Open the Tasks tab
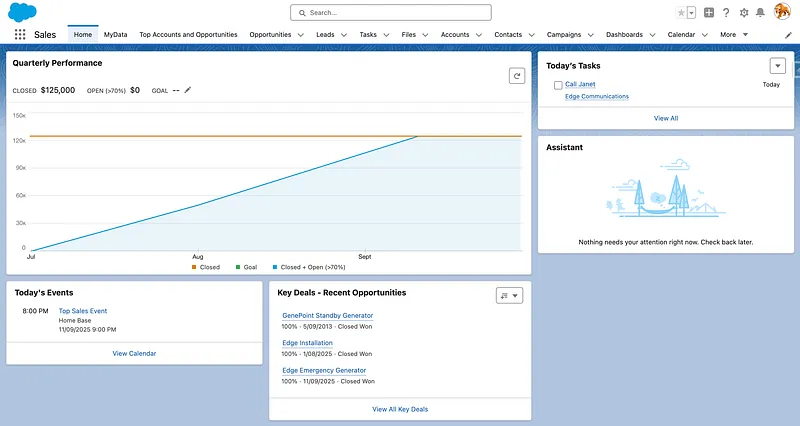 tap(368, 35)
